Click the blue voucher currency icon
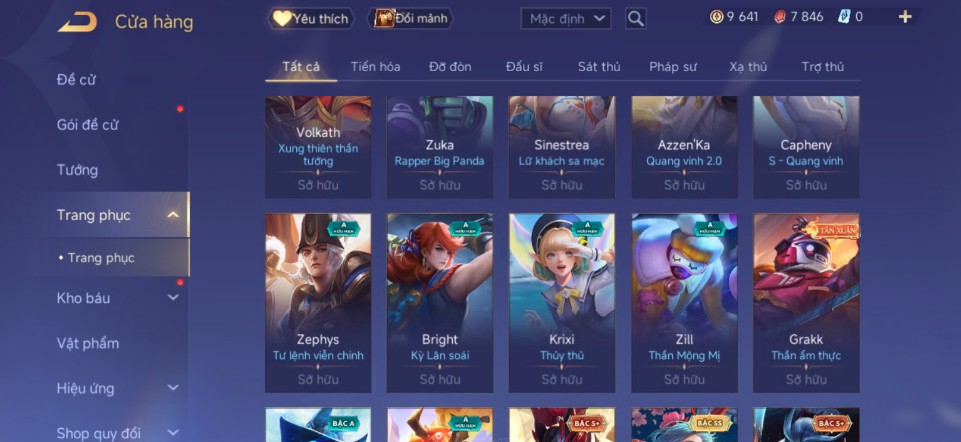This screenshot has width=961, height=442. tap(843, 17)
